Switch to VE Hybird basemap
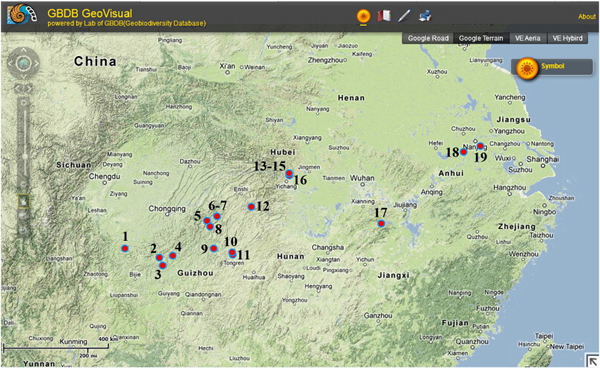The height and width of the screenshot is (368, 600). click(x=567, y=38)
